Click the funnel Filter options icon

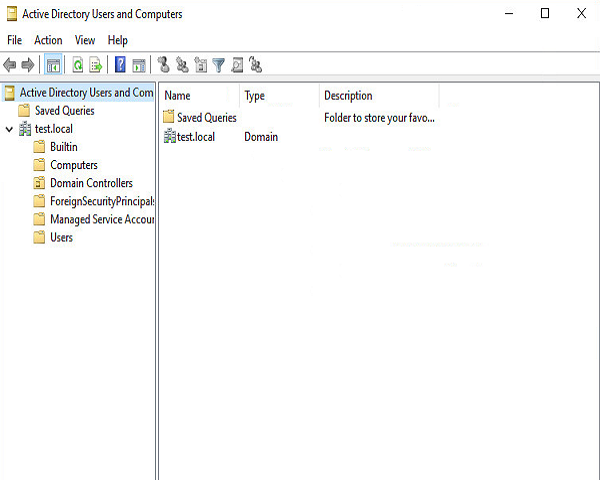click(218, 65)
